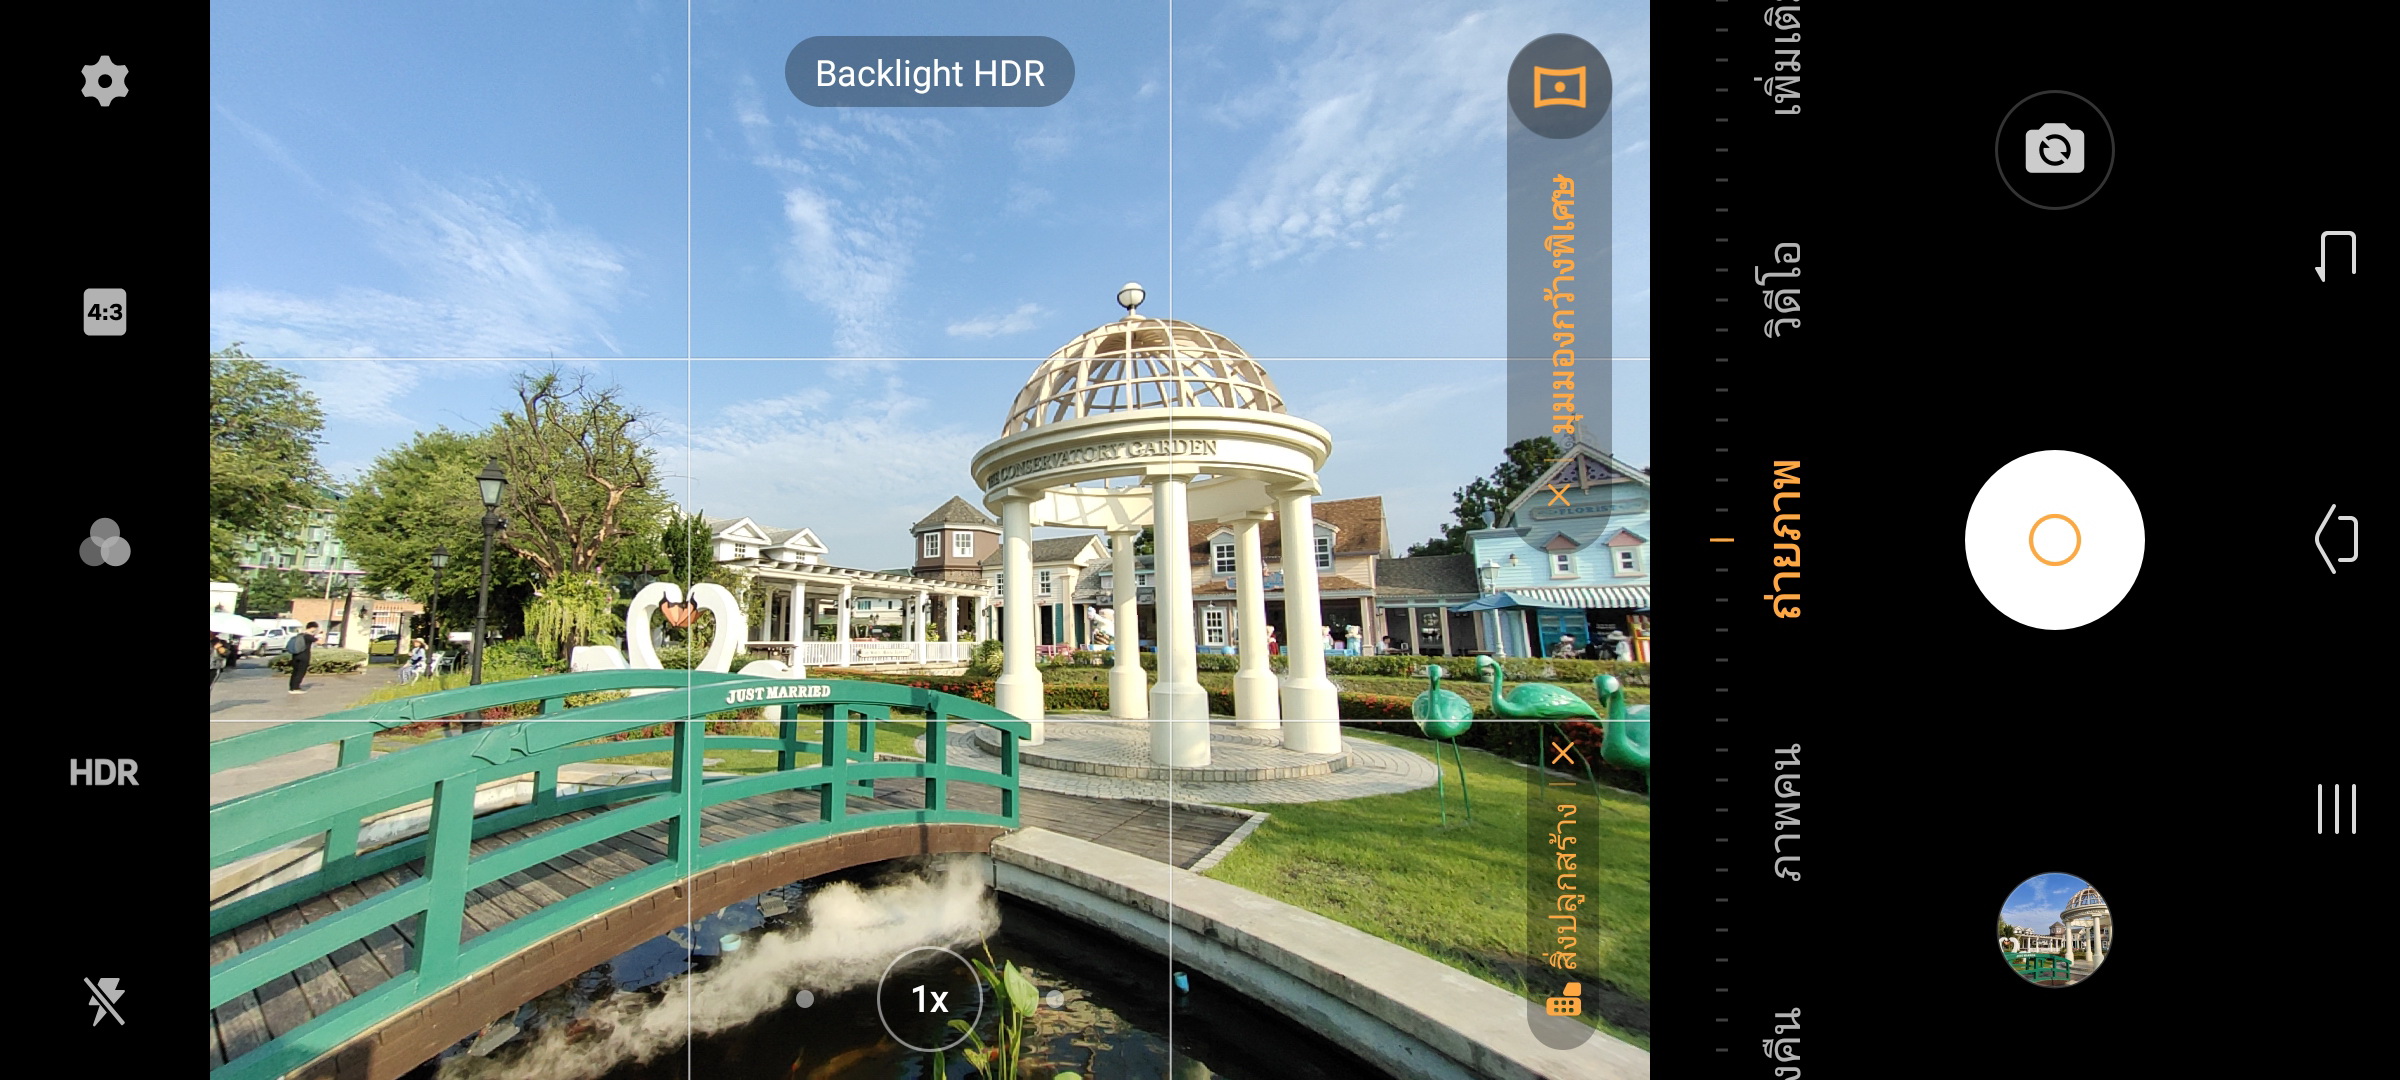
Task: Switch to วิดีโอ video mode
Action: tap(1783, 288)
